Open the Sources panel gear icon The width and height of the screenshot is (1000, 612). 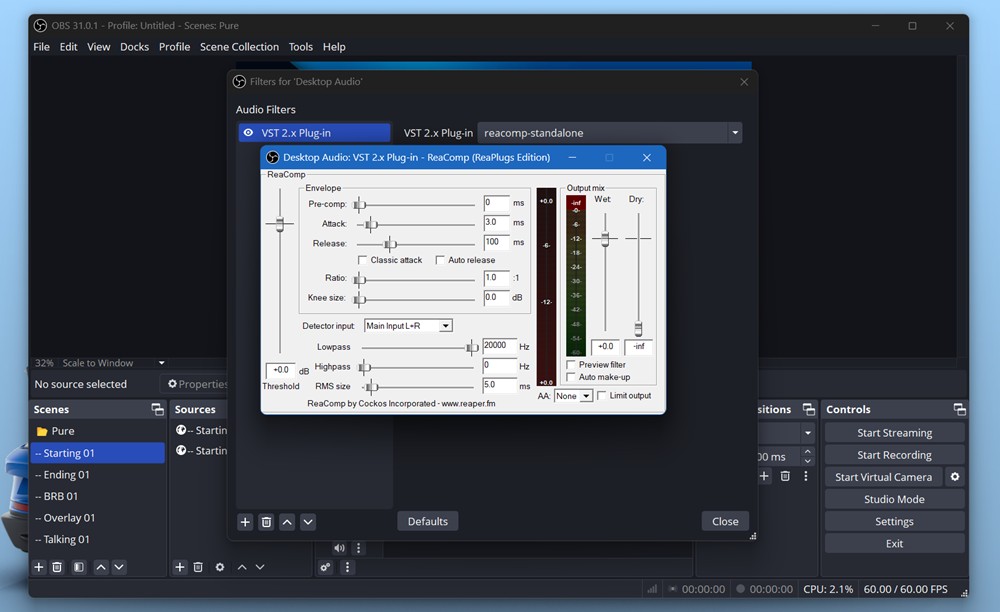[x=220, y=566]
